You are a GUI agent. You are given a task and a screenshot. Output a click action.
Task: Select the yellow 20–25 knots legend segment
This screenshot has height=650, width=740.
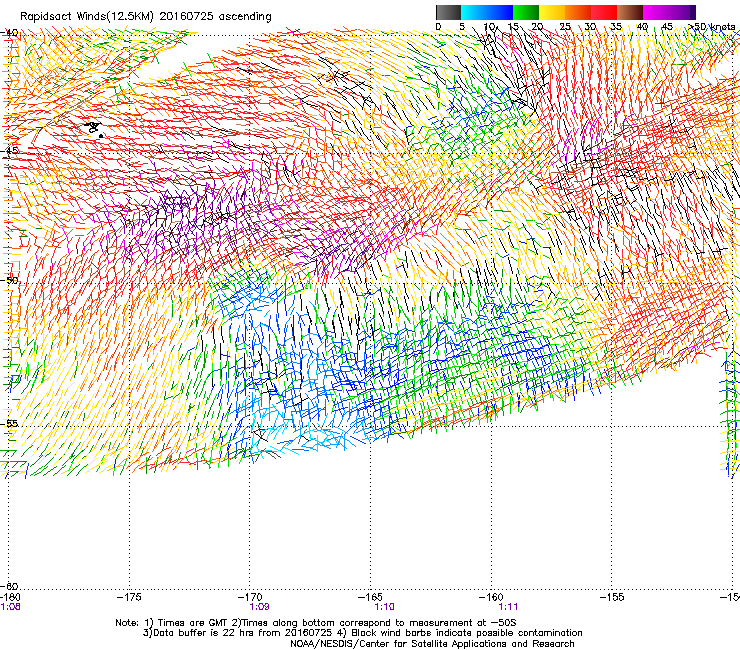pos(552,12)
